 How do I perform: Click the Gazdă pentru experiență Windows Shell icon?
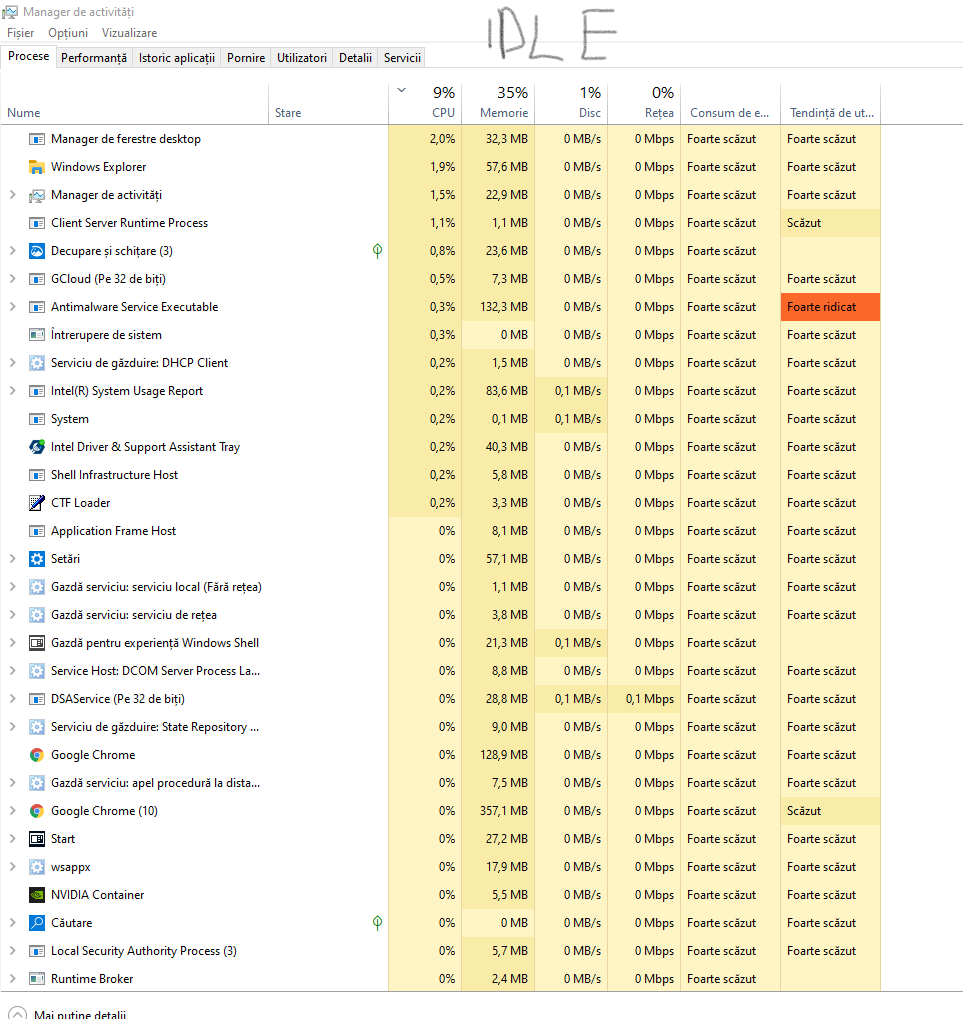(x=37, y=643)
